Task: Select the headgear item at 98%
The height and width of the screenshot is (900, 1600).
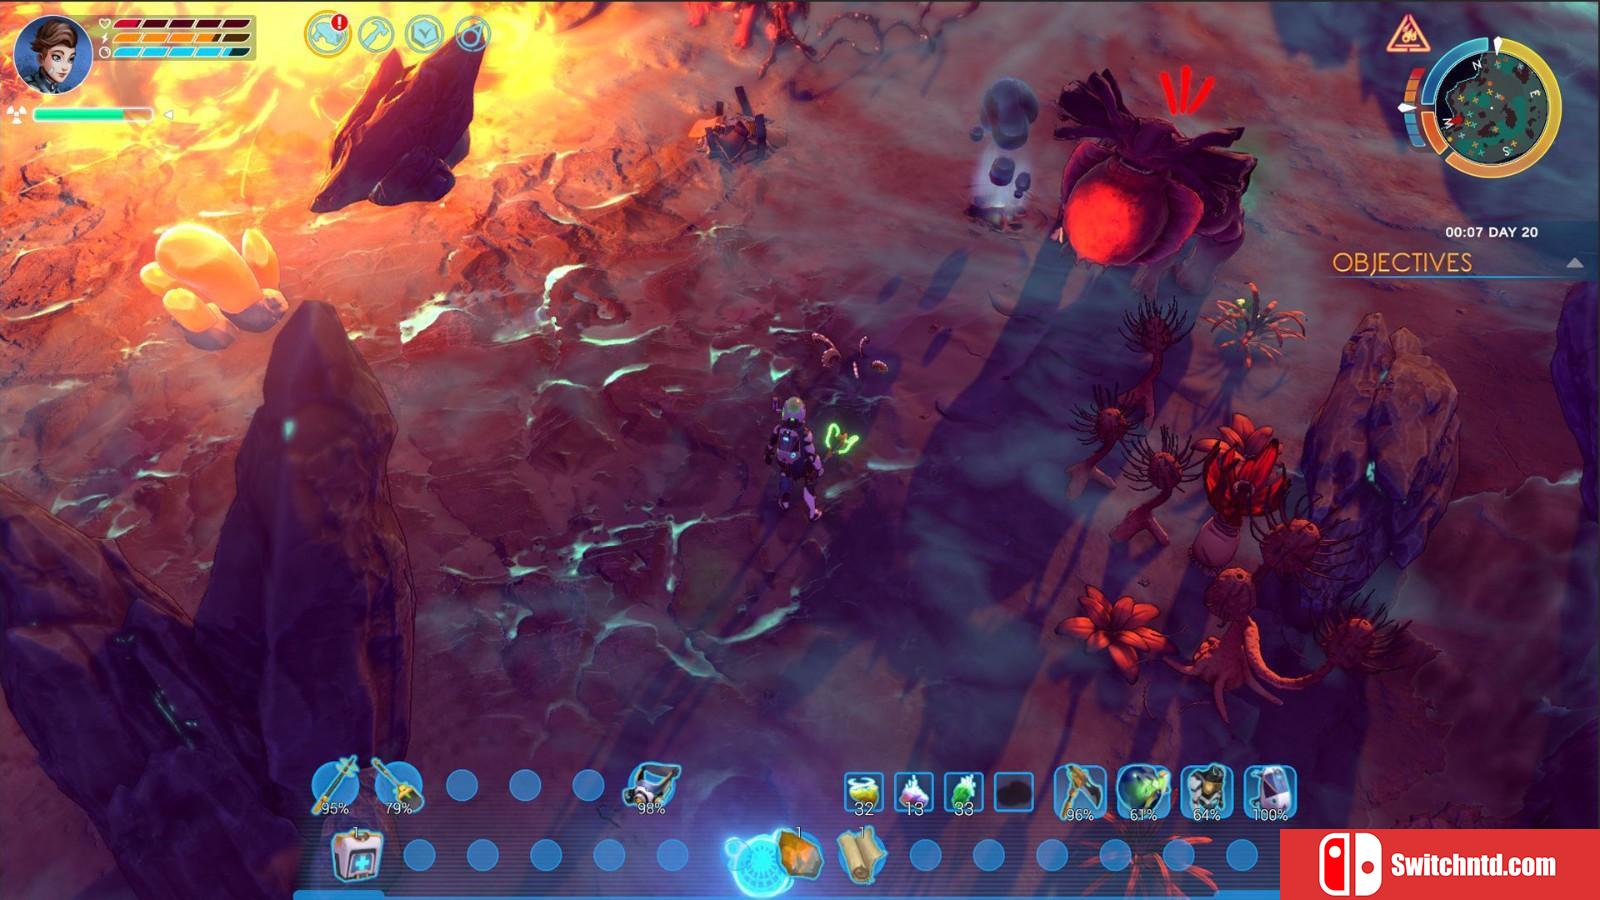Action: [652, 787]
